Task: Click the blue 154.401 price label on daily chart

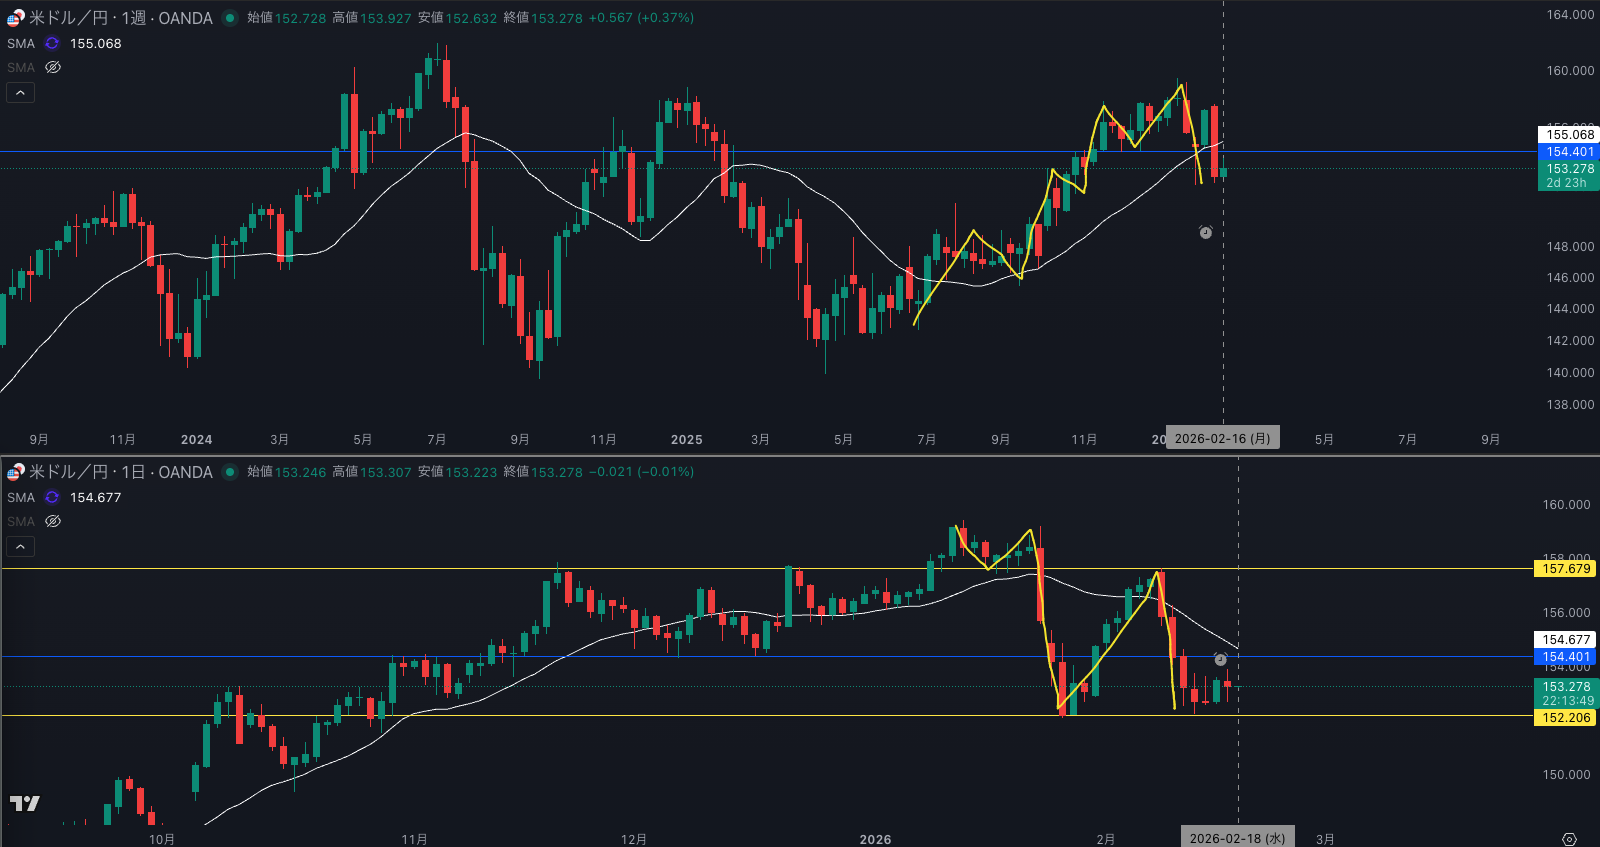Action: coord(1565,657)
